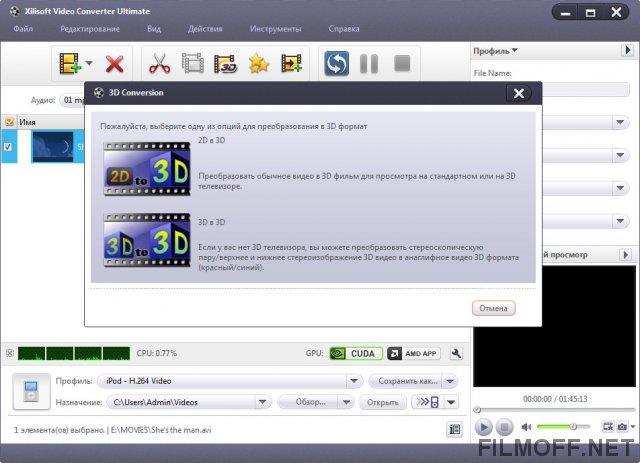The height and width of the screenshot is (463, 640).
Task: Click the Обзор browse button
Action: (x=309, y=402)
